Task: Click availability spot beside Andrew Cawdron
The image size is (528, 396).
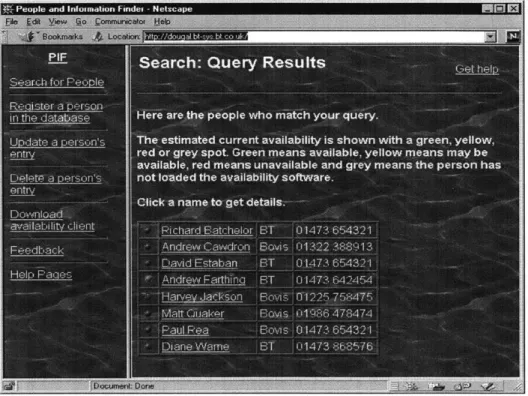Action: 147,246
